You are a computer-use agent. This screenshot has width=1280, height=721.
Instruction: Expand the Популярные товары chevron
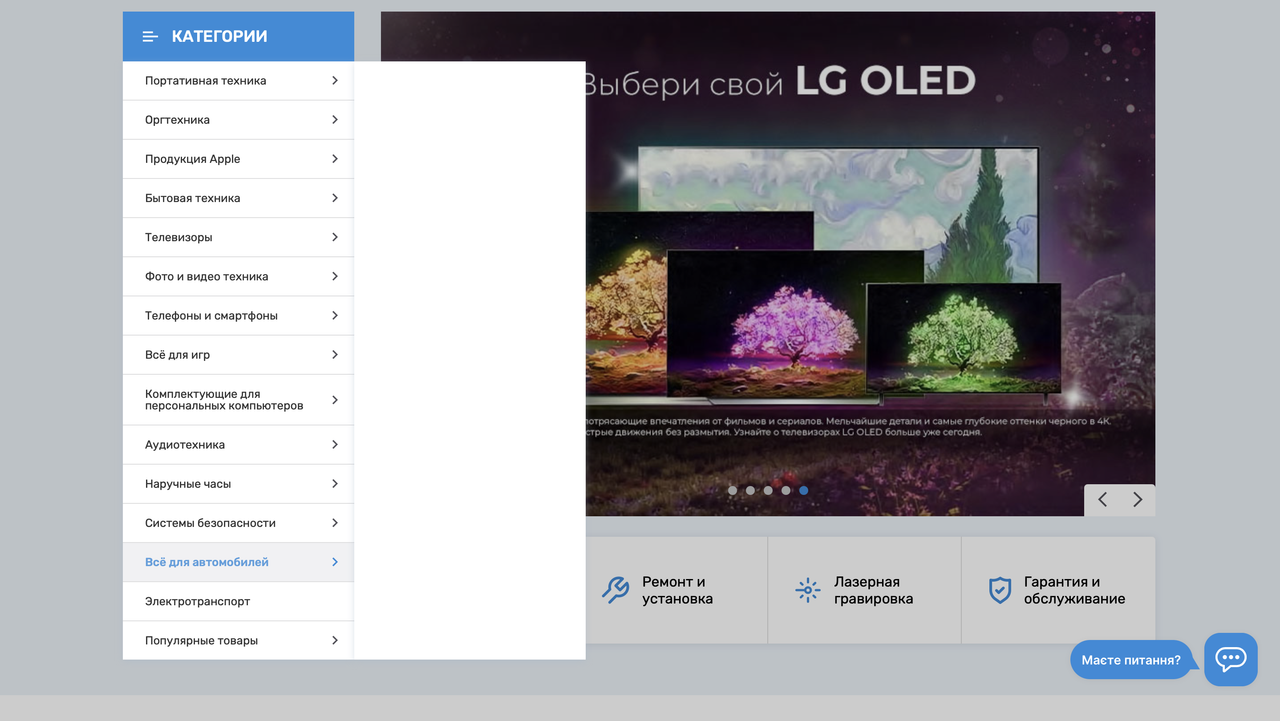tap(335, 640)
